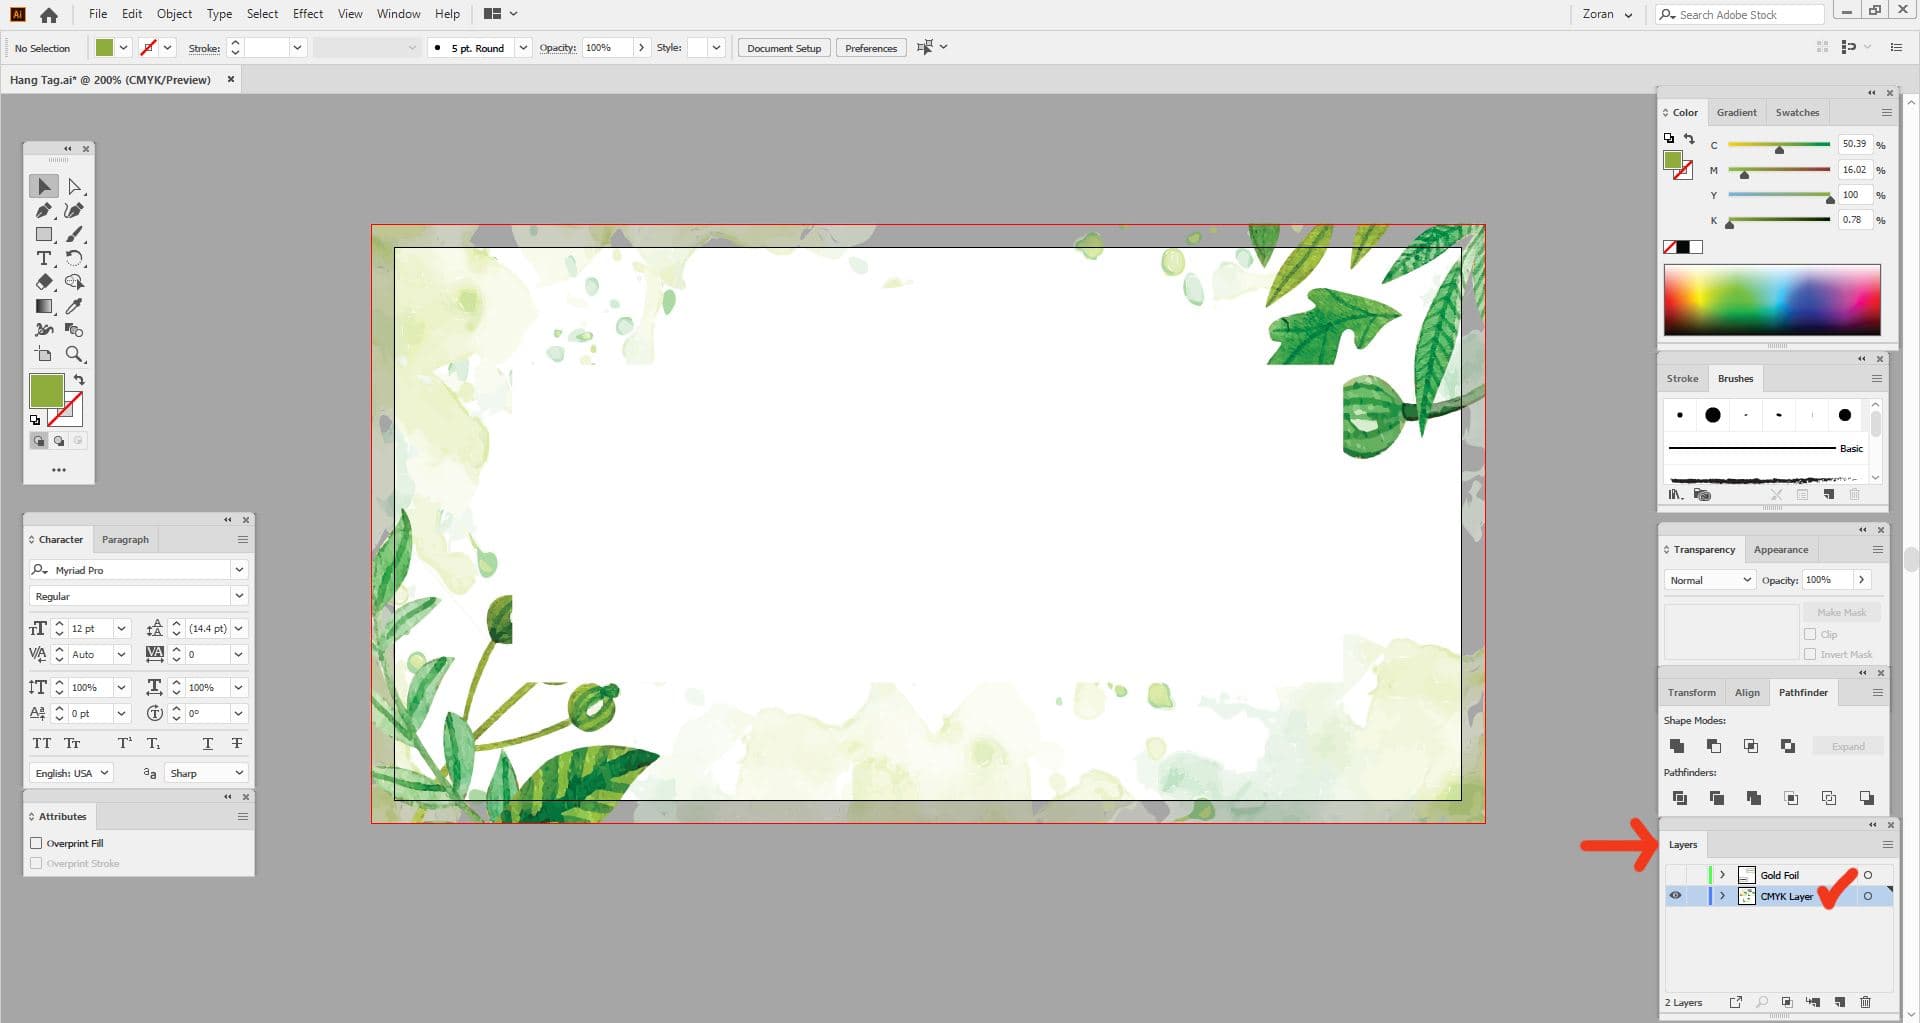Check the Clip option in Transparency panel

pos(1811,634)
